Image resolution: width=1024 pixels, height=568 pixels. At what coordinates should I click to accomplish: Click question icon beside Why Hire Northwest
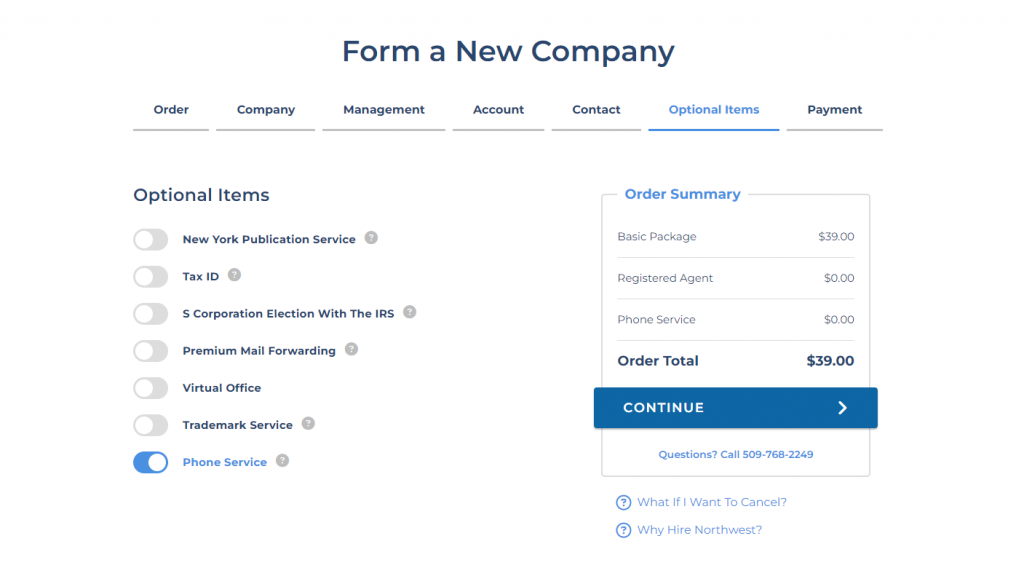(624, 530)
